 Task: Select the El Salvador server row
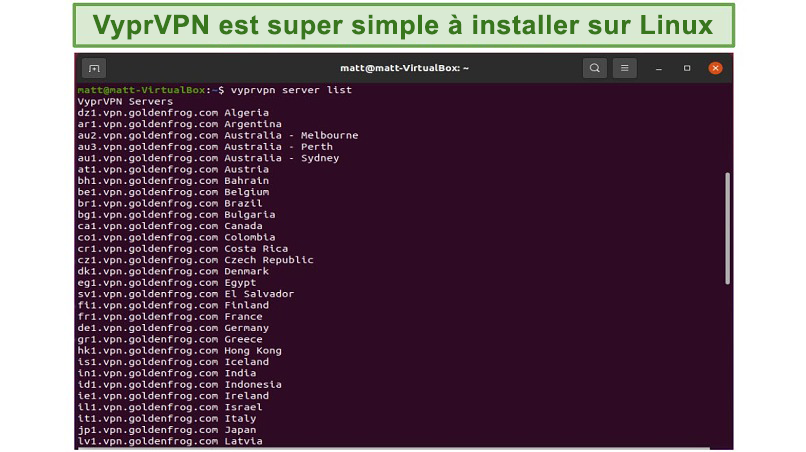tap(186, 294)
